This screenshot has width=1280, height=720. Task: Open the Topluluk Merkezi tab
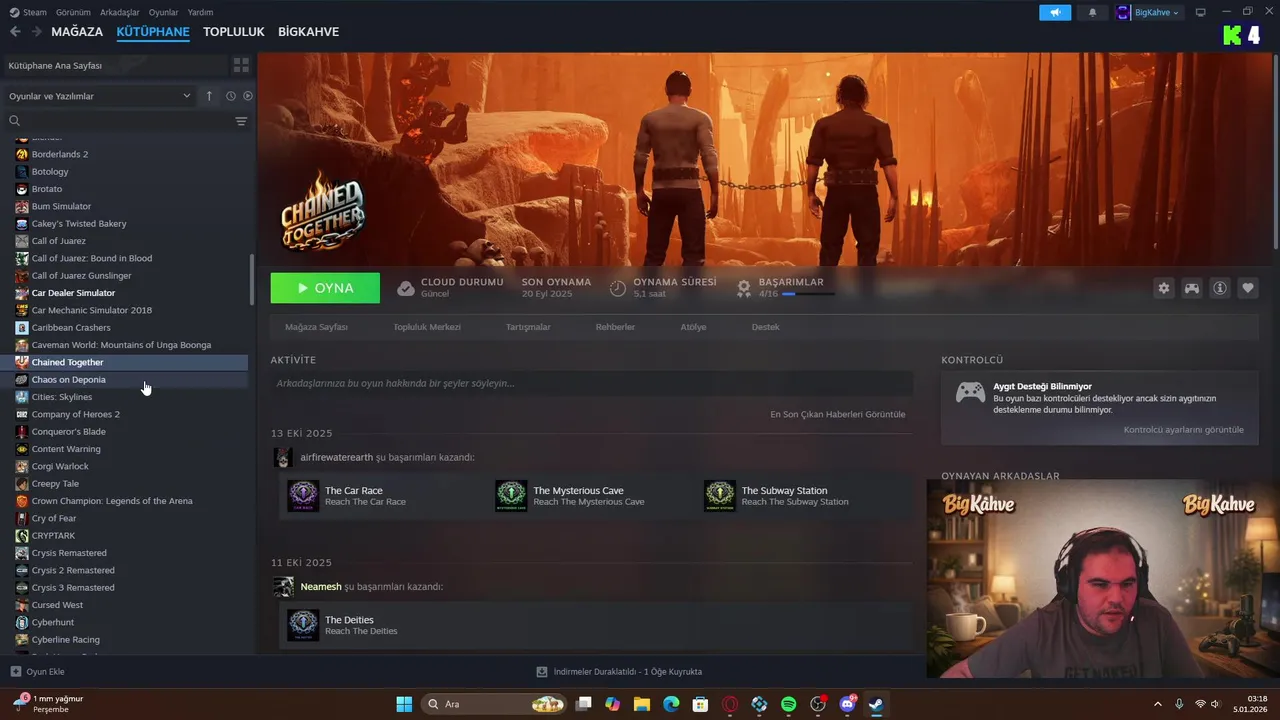pos(427,327)
